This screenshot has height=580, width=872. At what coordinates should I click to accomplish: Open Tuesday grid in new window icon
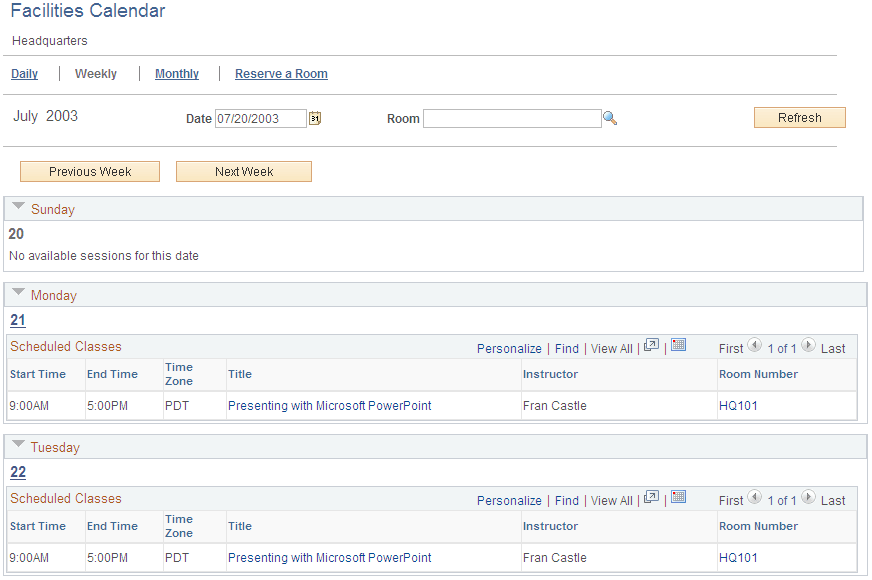[651, 498]
